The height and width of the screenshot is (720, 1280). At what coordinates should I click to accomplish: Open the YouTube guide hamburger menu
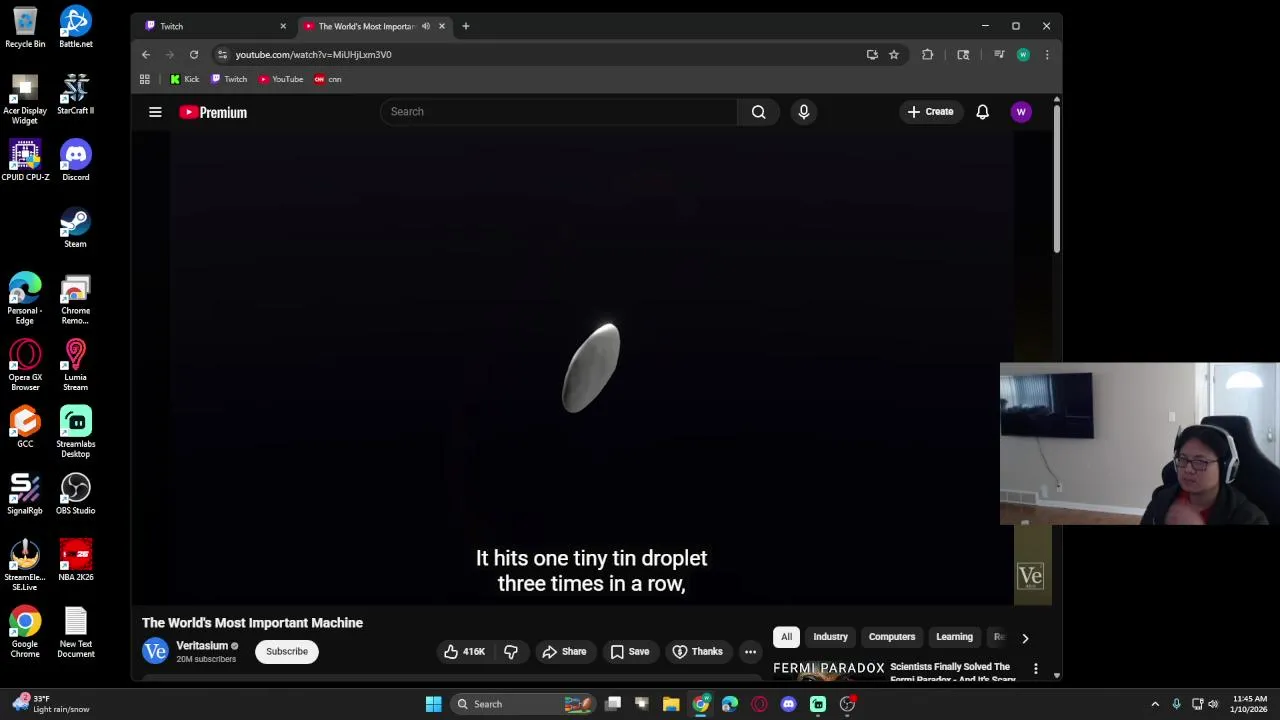click(155, 112)
